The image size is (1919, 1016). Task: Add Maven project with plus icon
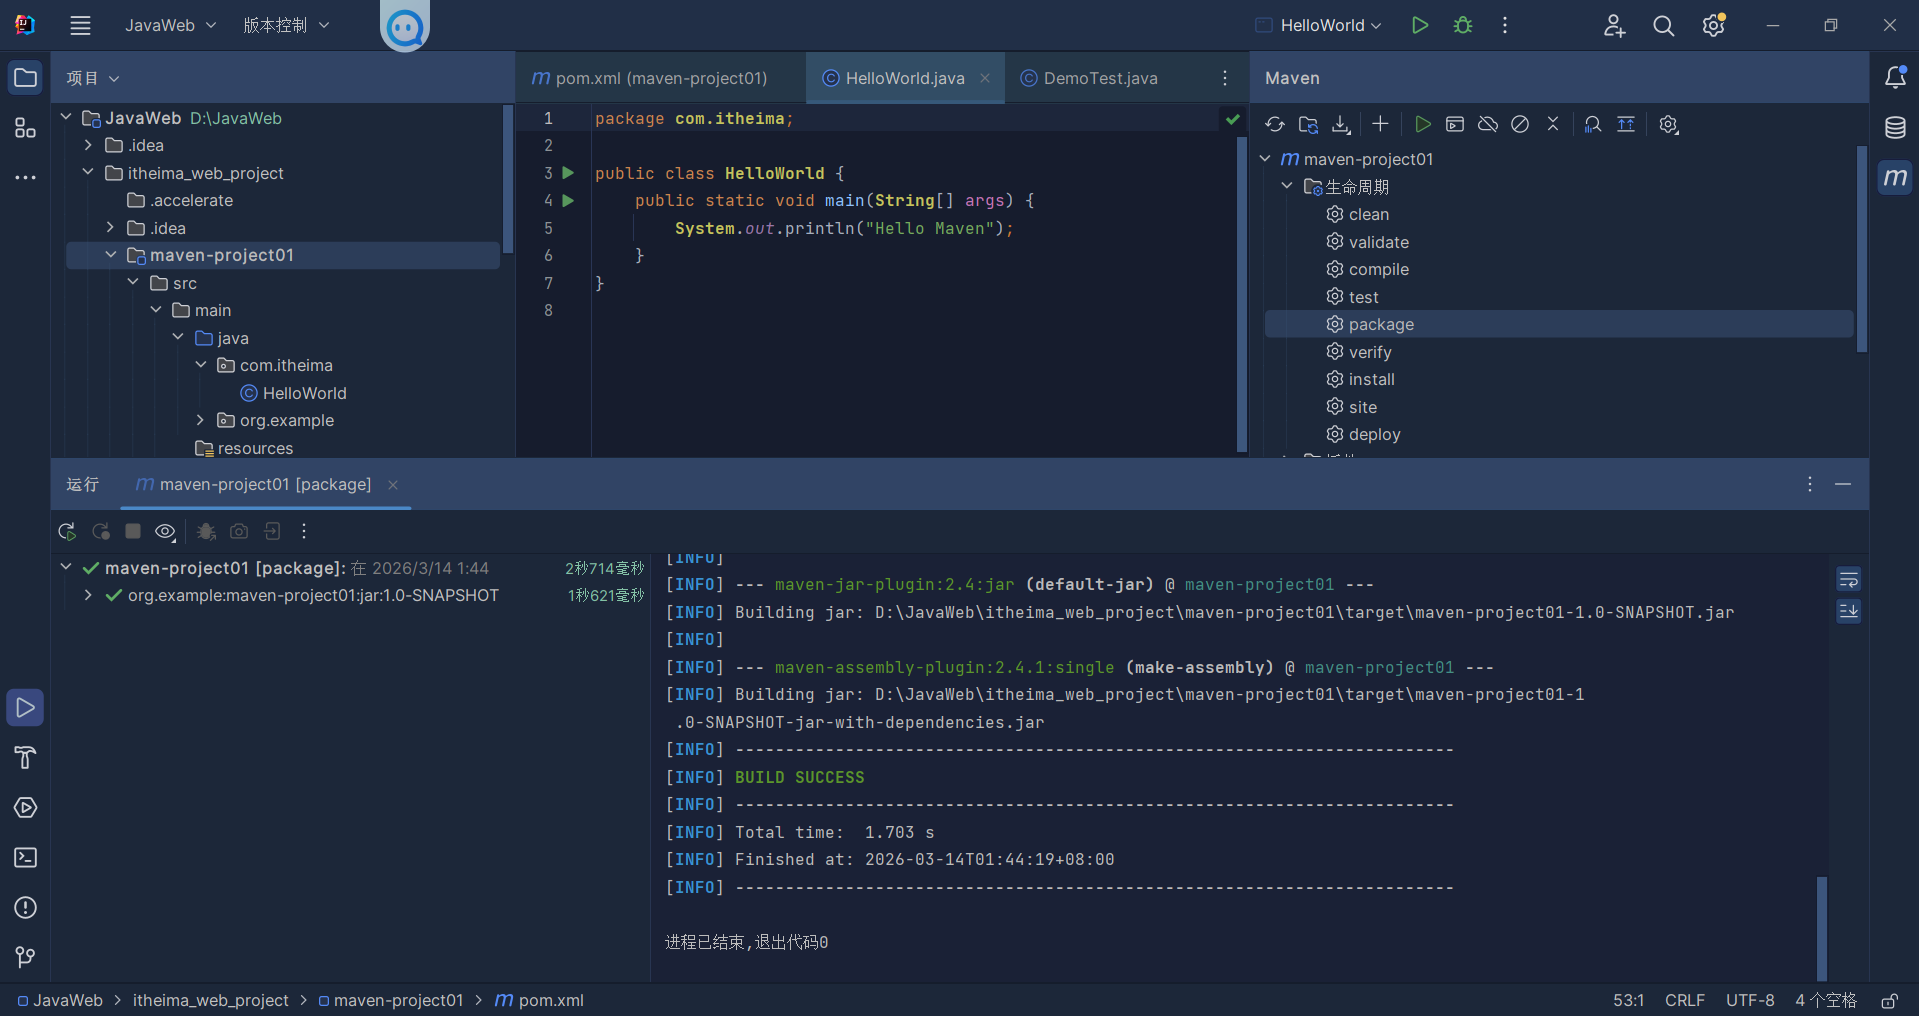[x=1380, y=124]
